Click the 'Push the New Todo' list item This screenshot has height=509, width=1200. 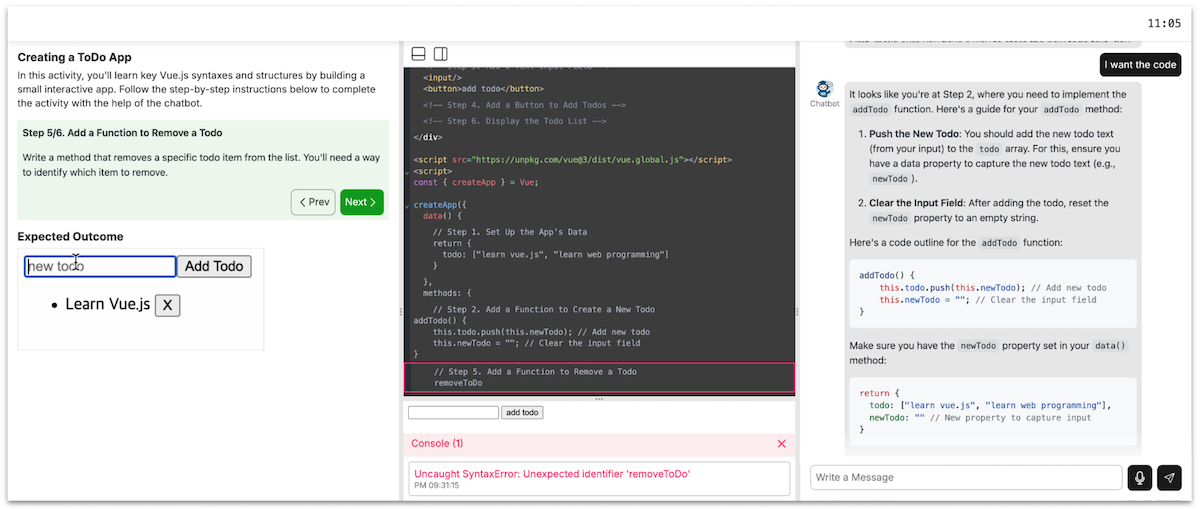[x=996, y=156]
